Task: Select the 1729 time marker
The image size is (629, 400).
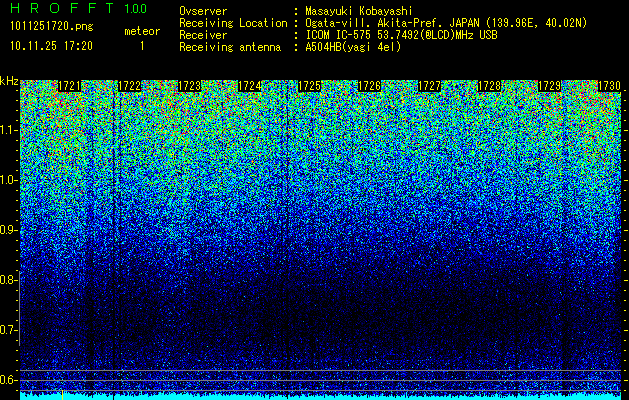Action: [x=549, y=86]
